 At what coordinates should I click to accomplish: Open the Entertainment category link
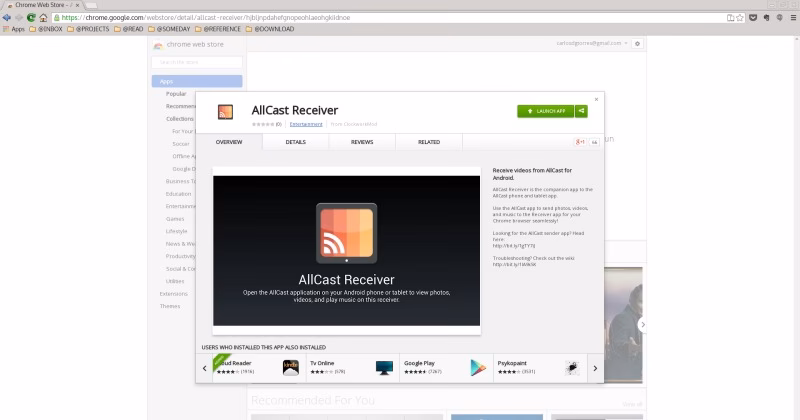(306, 124)
